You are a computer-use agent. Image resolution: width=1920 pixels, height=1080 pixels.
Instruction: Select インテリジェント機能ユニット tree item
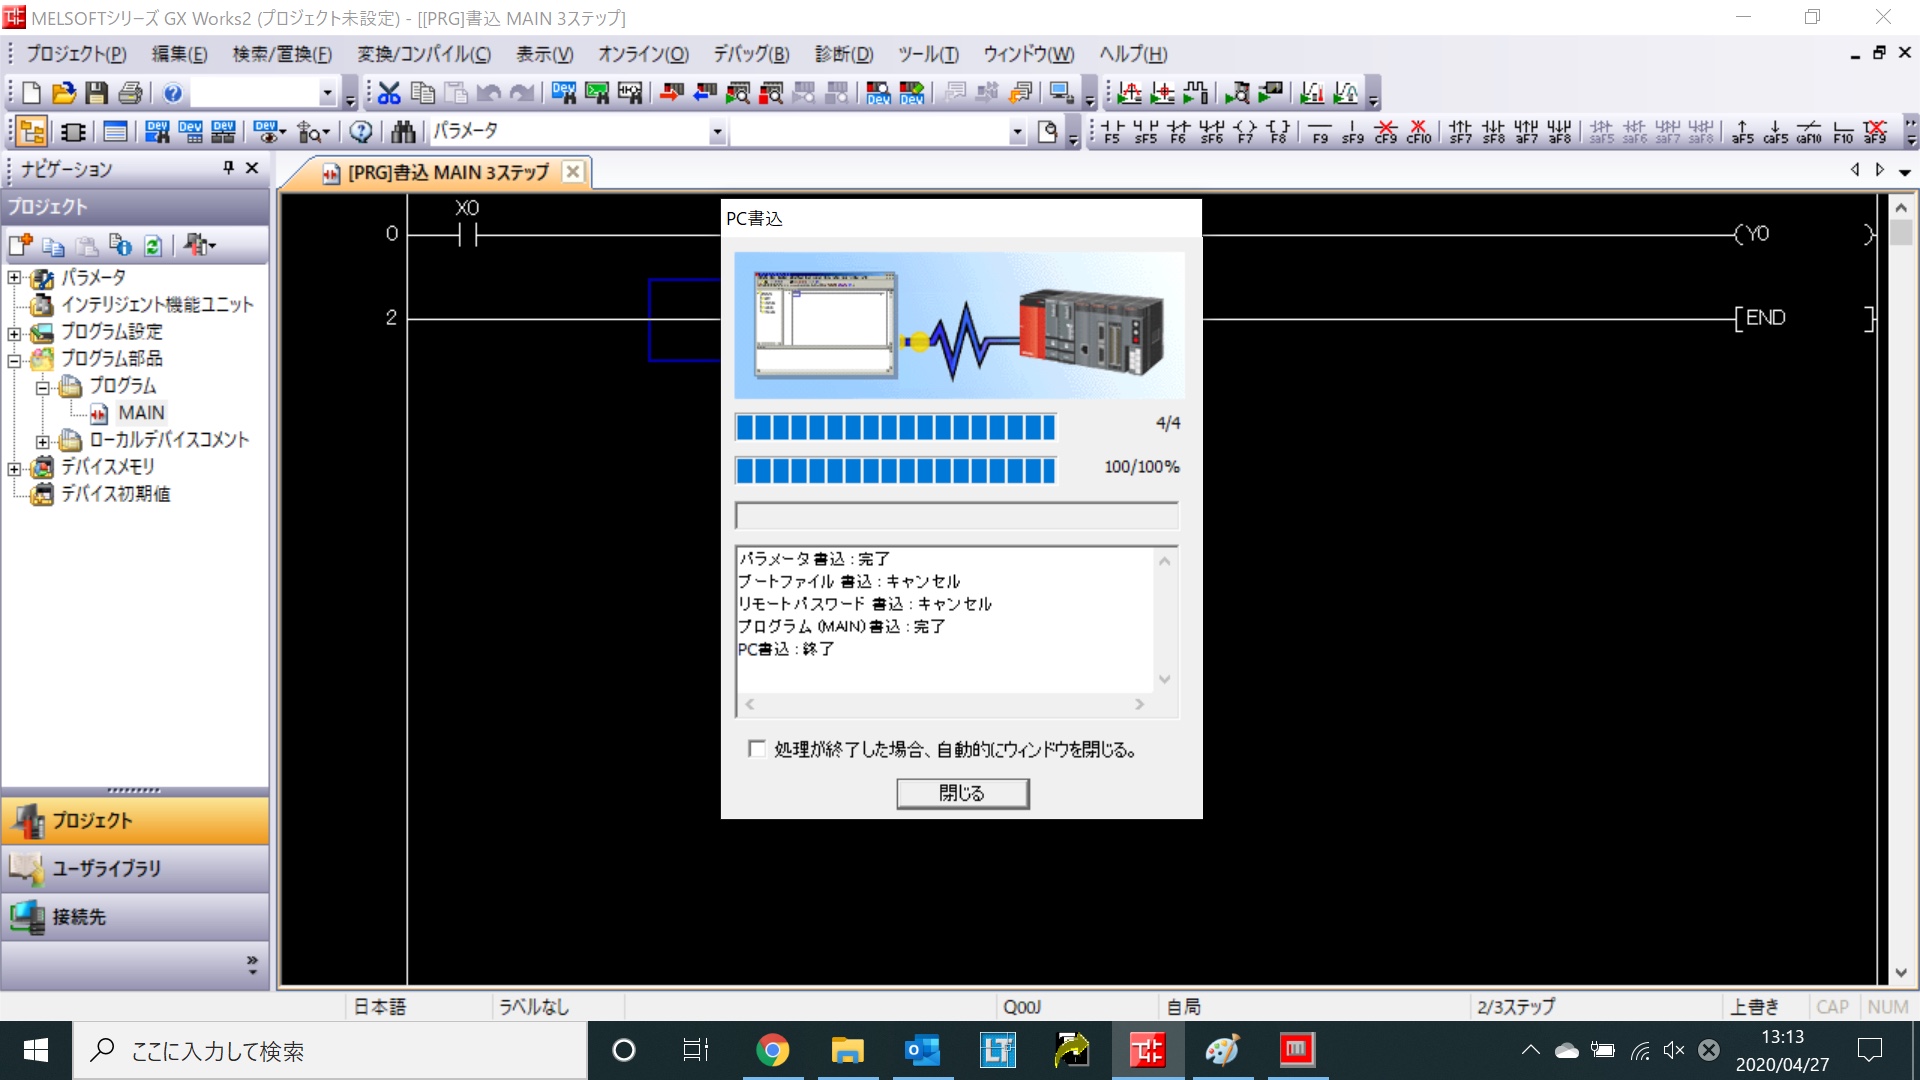(x=157, y=305)
